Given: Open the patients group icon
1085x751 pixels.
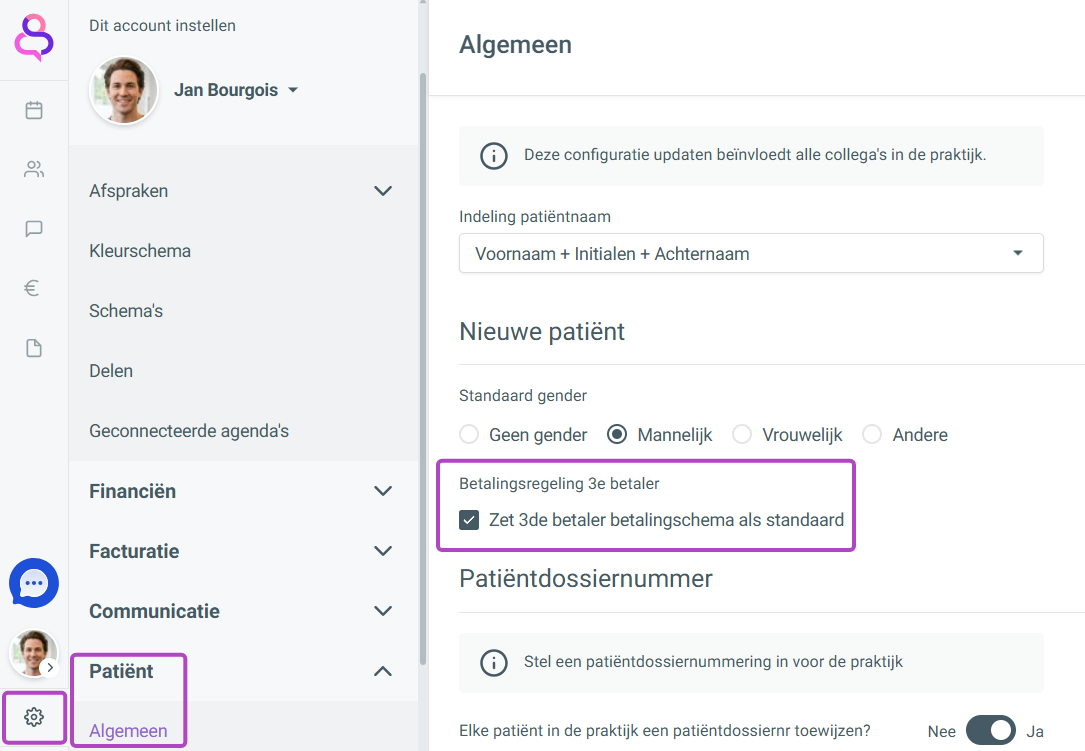Looking at the screenshot, I should tap(34, 169).
